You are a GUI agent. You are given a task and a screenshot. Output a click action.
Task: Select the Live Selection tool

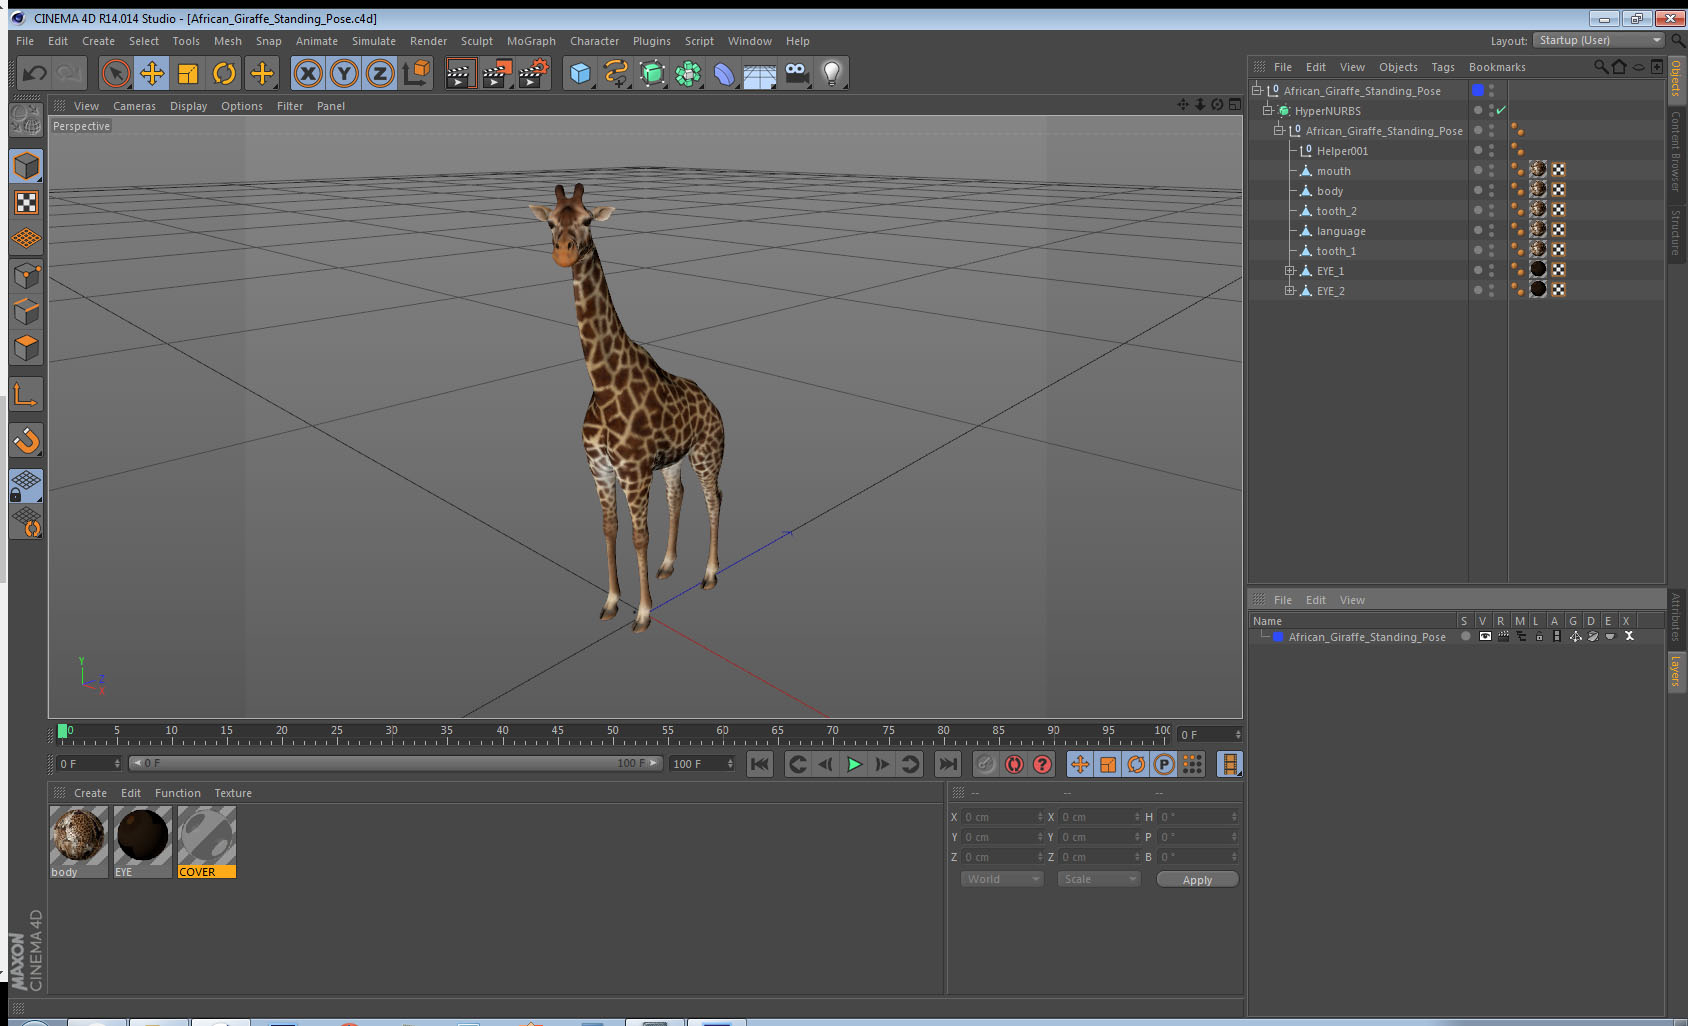[x=116, y=73]
